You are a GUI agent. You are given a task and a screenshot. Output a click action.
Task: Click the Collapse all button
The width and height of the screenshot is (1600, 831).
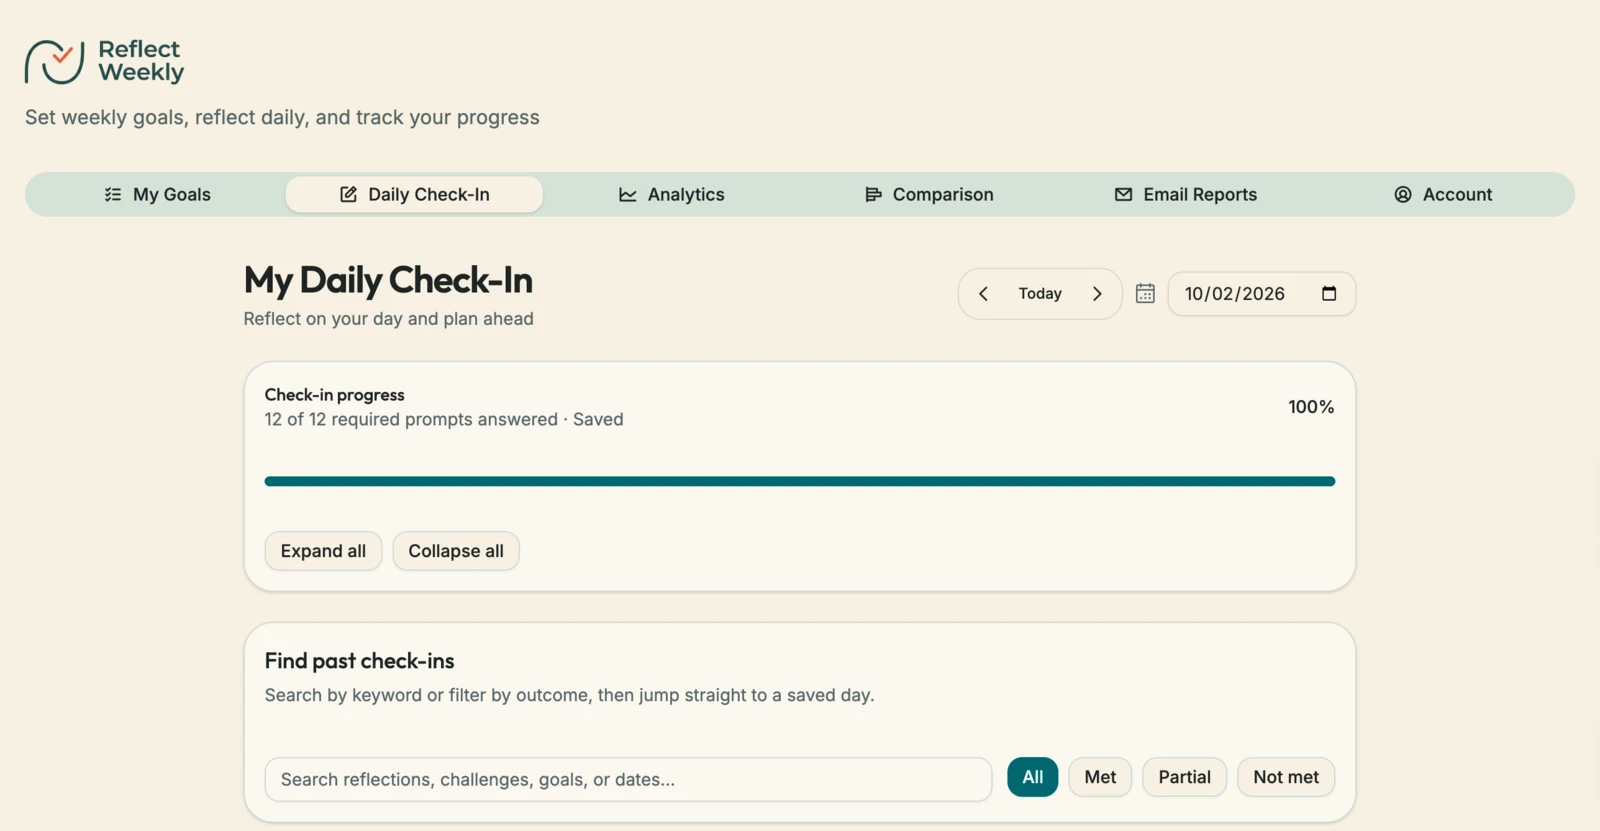(456, 551)
